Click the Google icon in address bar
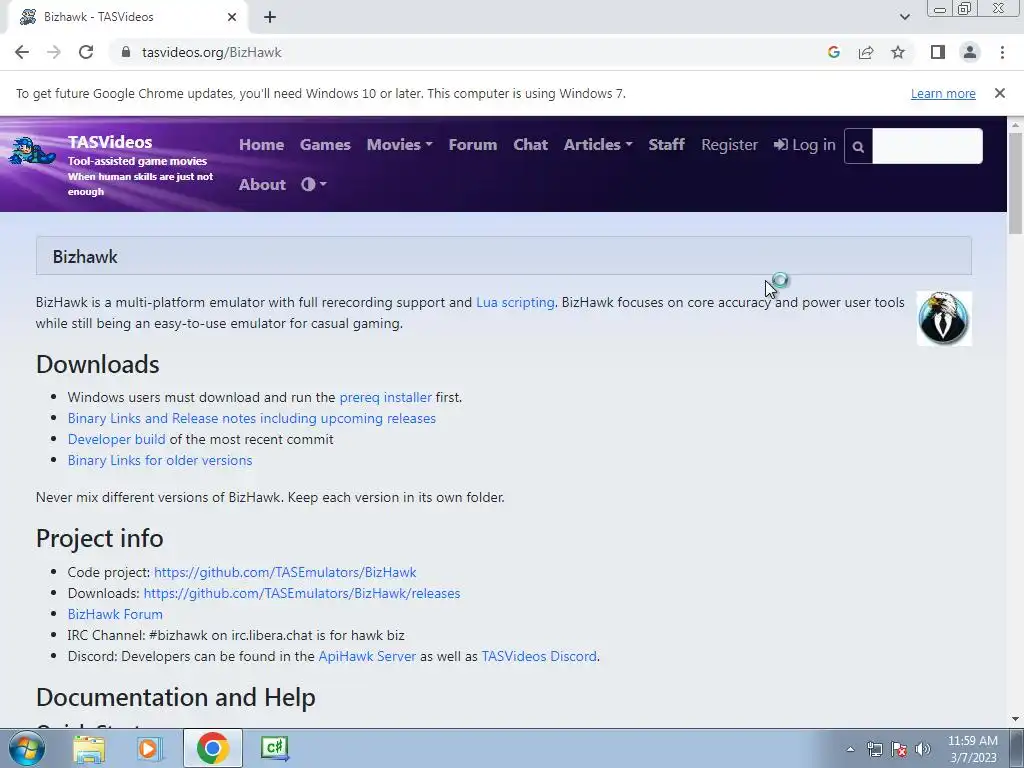This screenshot has width=1024, height=768. [833, 52]
